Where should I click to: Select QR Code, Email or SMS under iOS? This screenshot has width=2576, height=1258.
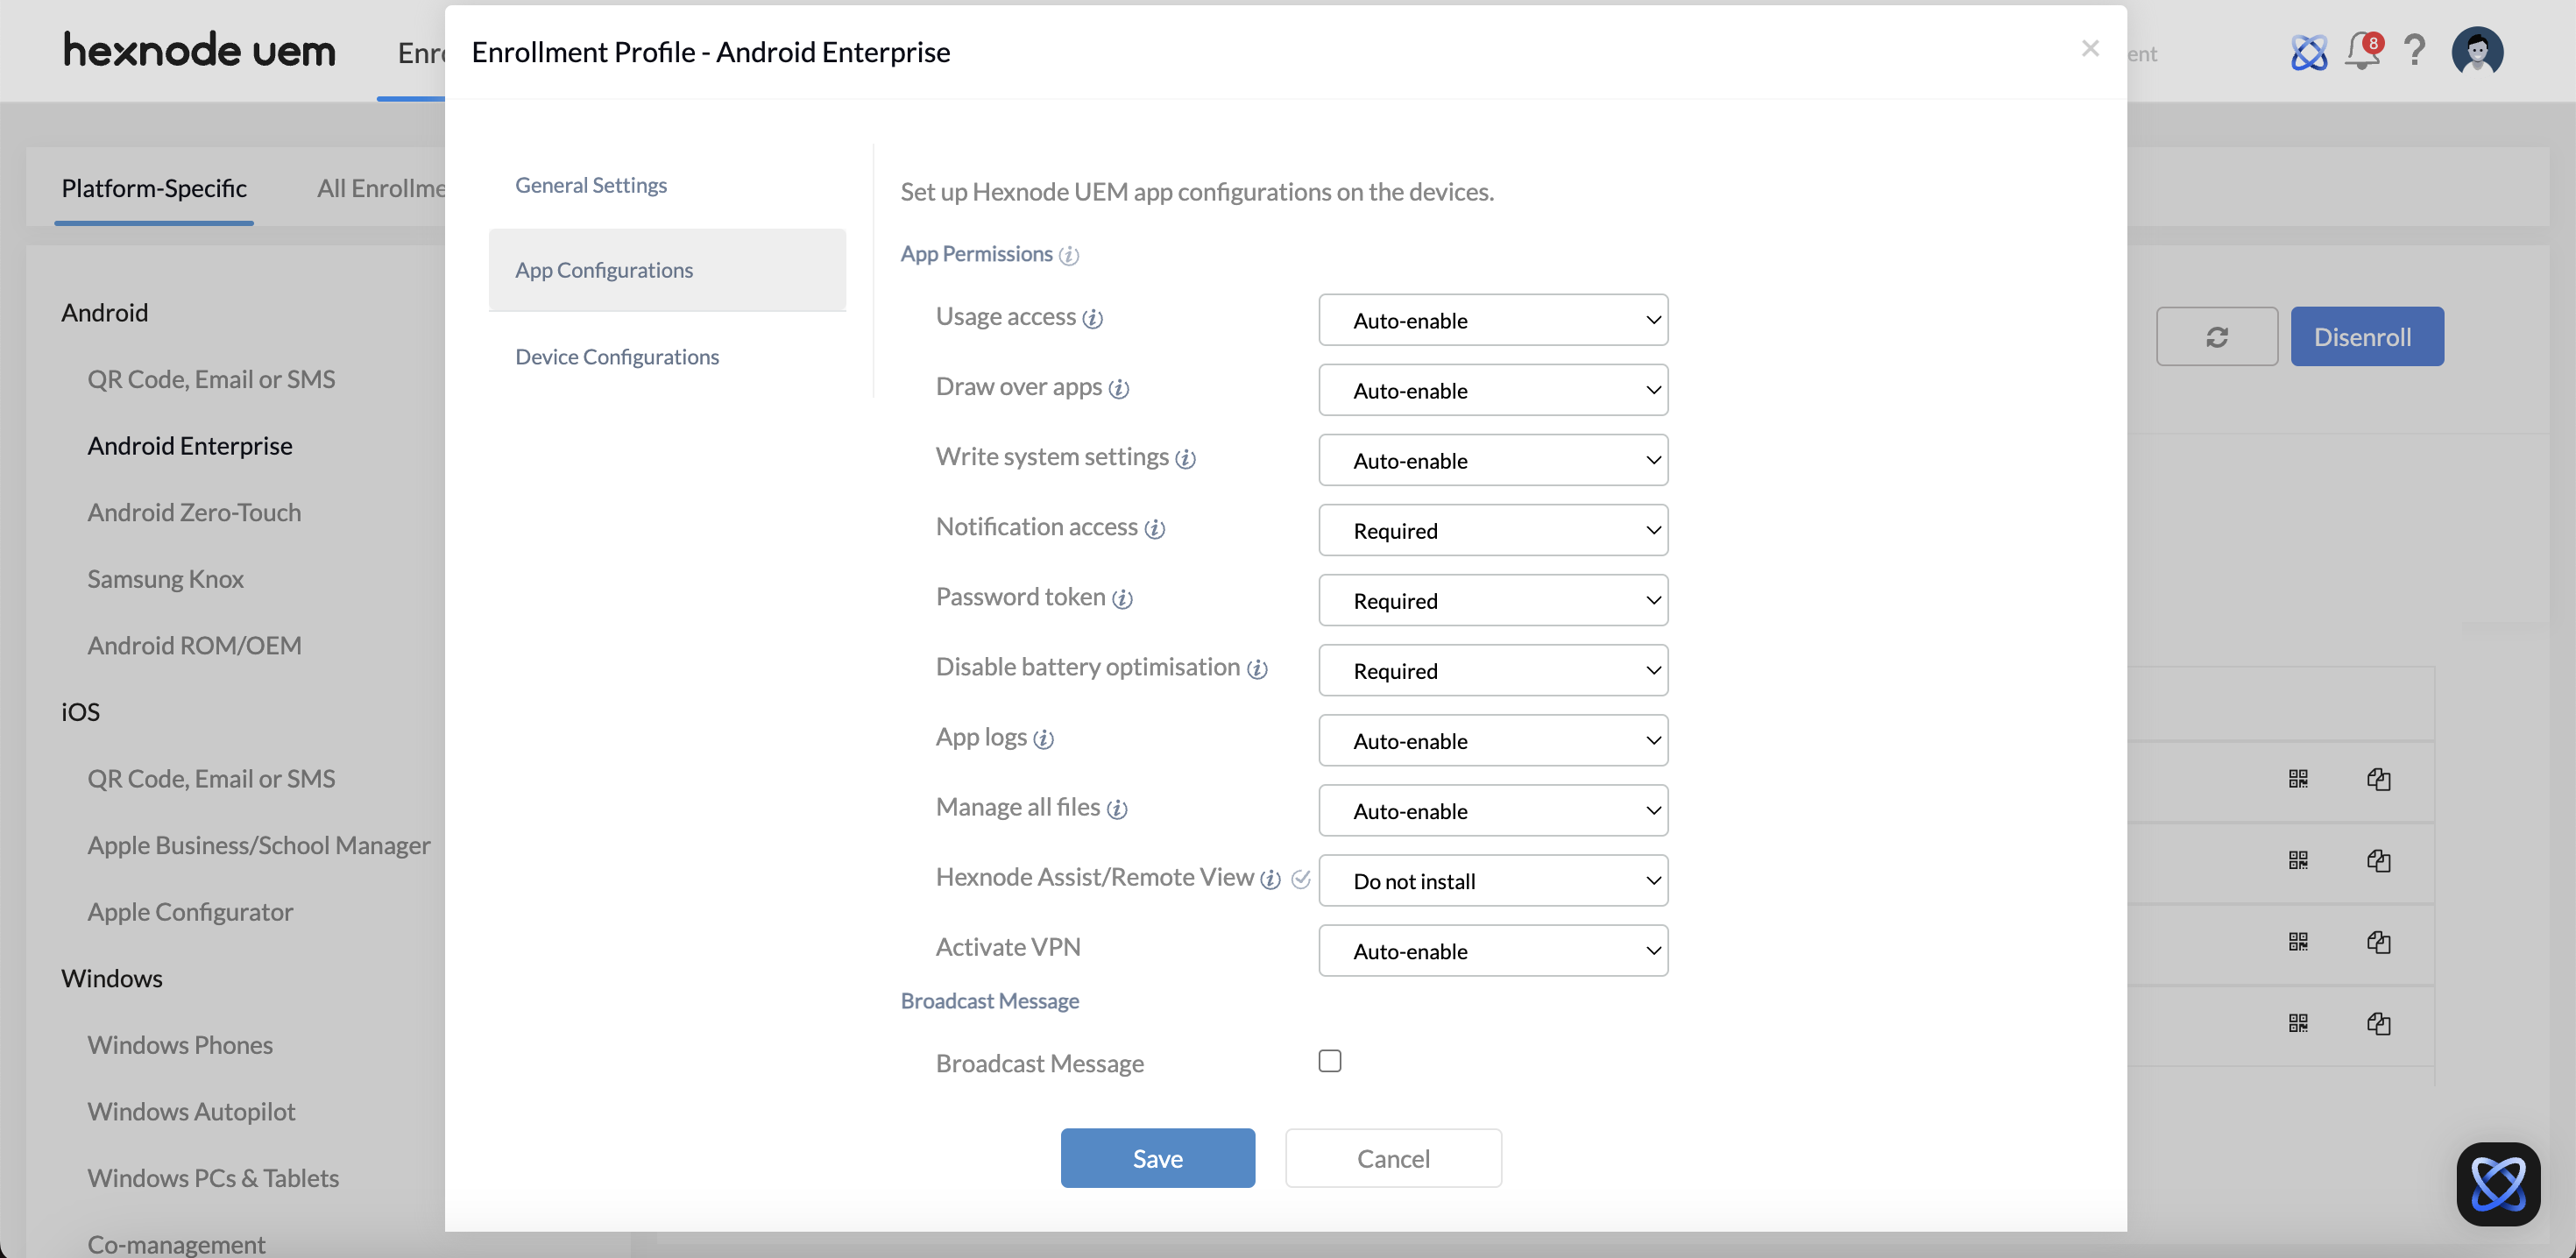point(211,778)
